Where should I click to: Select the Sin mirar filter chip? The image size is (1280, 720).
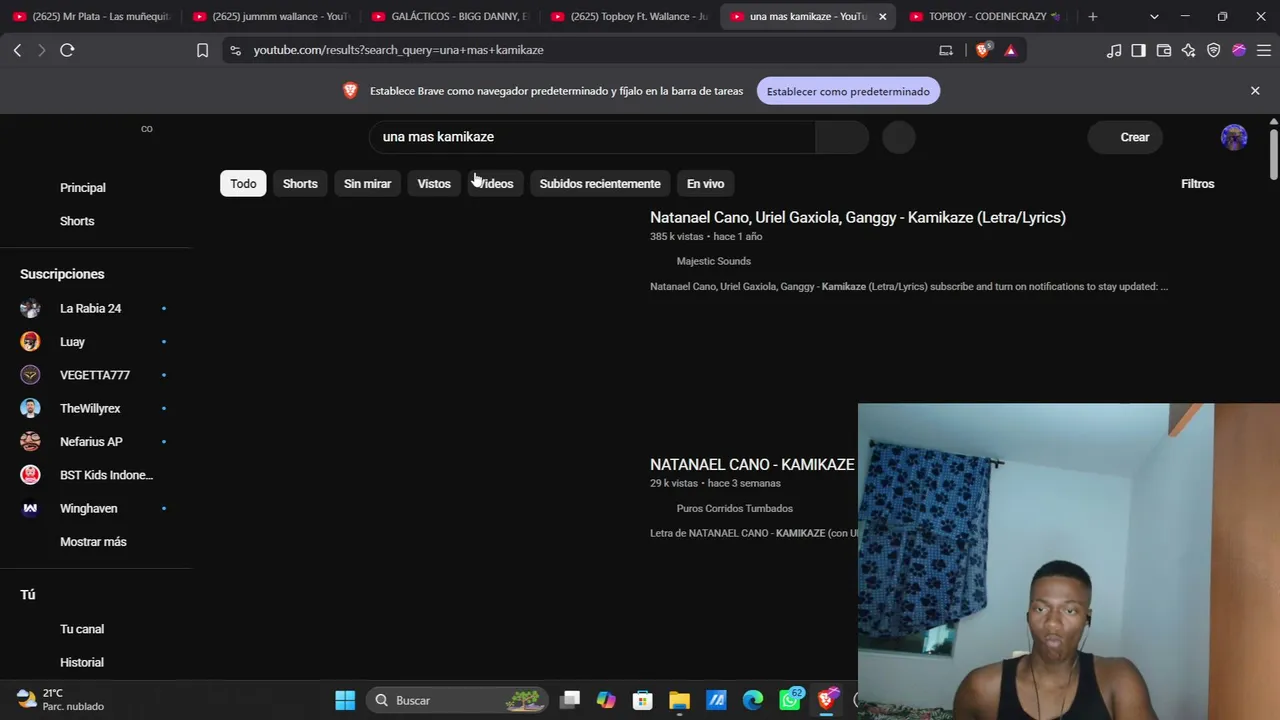pyautogui.click(x=367, y=184)
